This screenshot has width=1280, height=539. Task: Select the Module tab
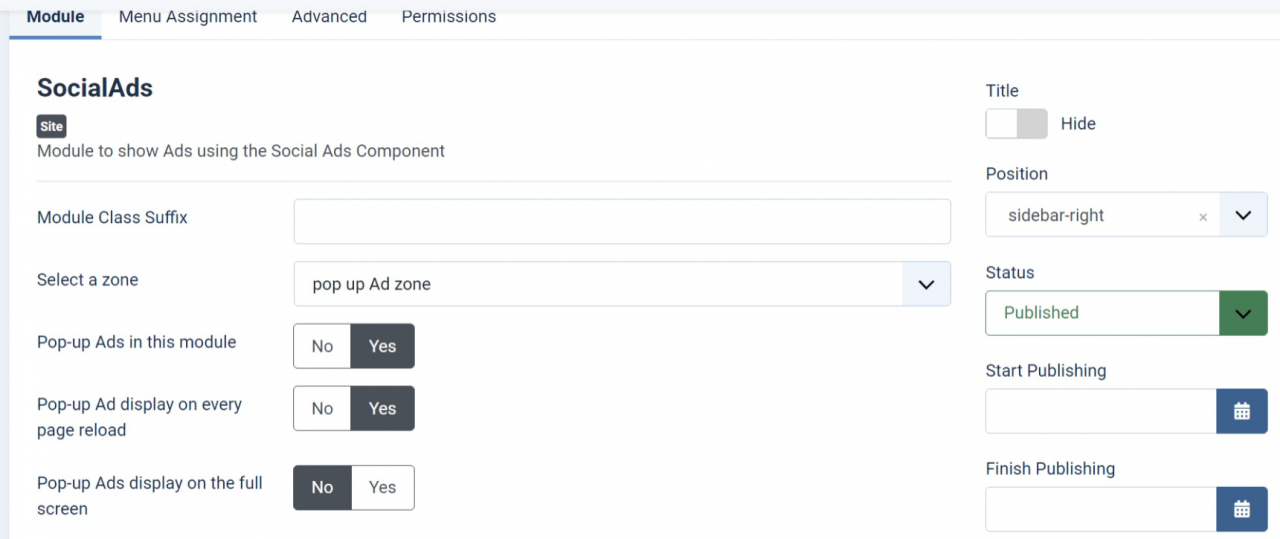click(x=55, y=17)
